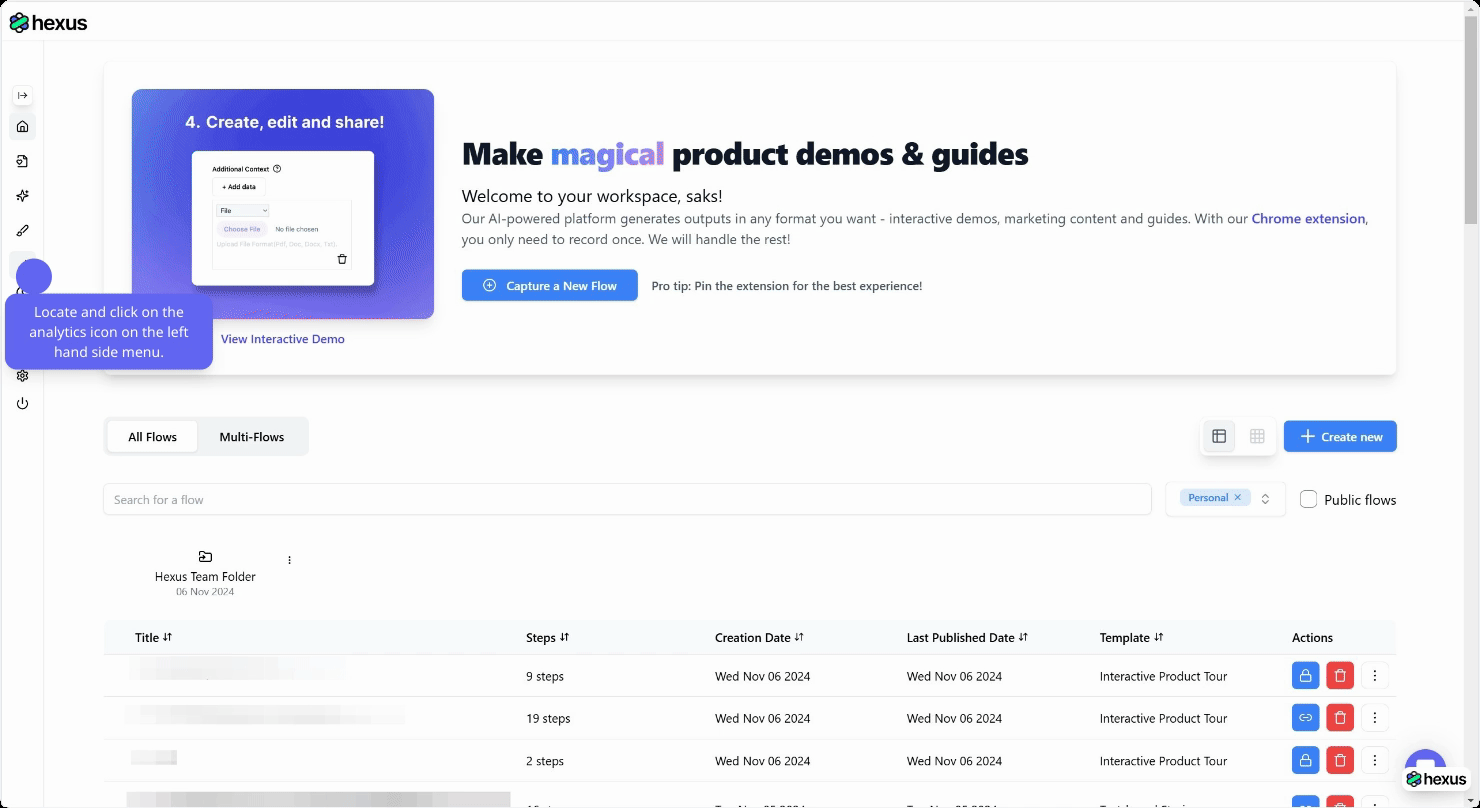Open the View Interactive Demo link
The image size is (1480, 808).
click(x=283, y=339)
